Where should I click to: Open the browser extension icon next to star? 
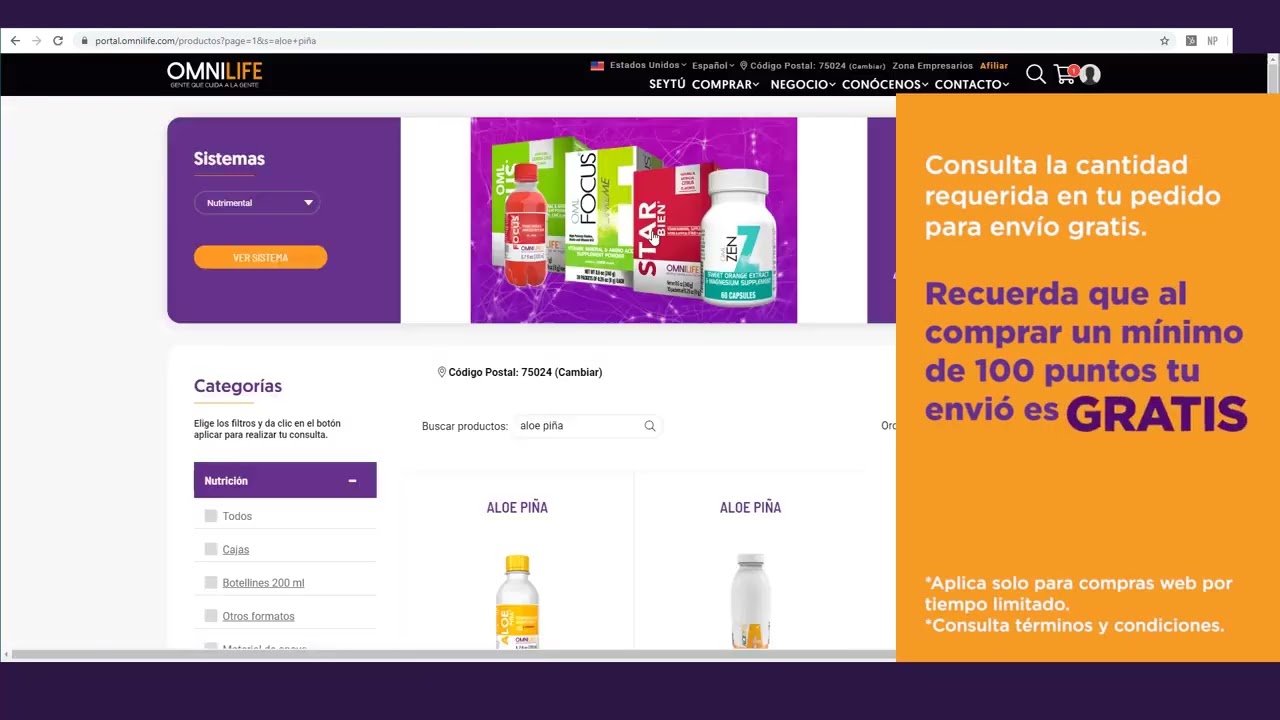pyautogui.click(x=1191, y=41)
